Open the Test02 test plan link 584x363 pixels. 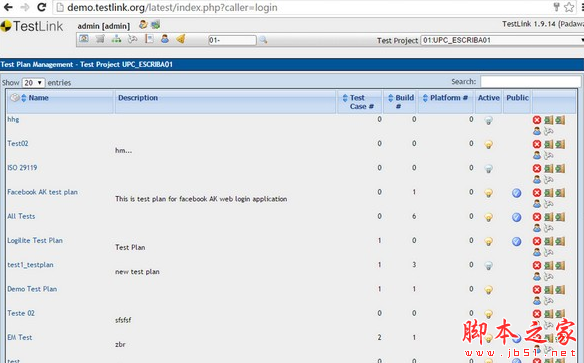click(x=18, y=143)
